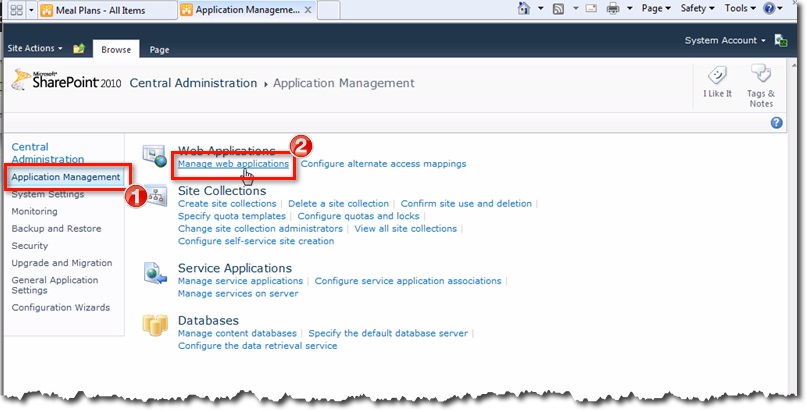This screenshot has height=412, width=807.
Task: Open Specify the default database server
Action: click(x=388, y=333)
